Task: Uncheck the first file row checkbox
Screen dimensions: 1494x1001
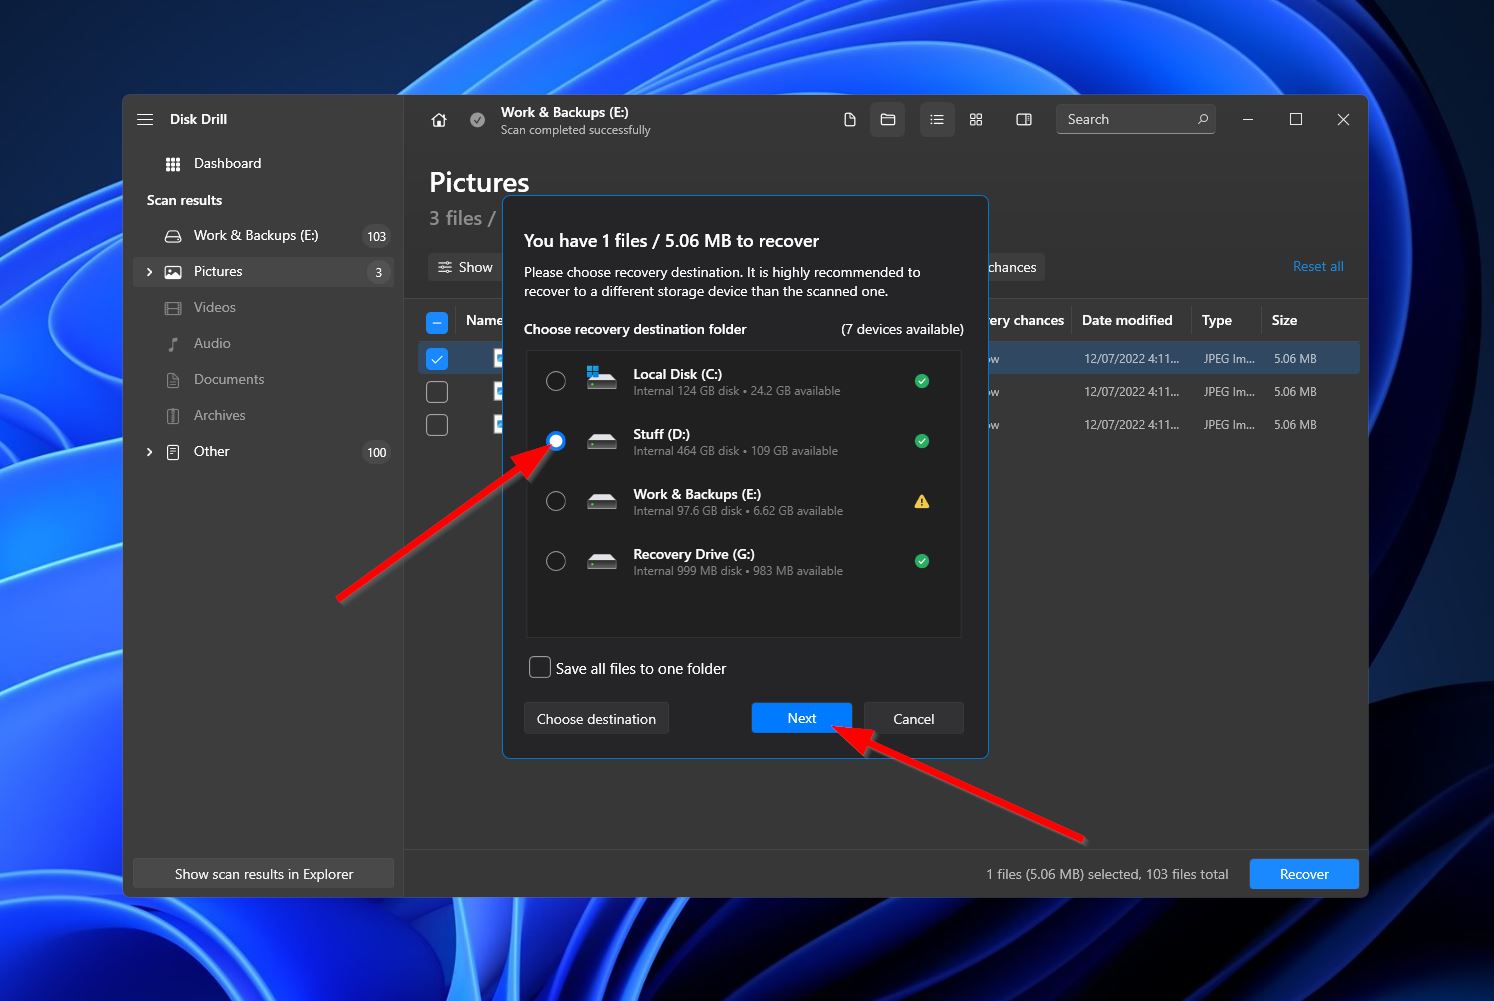Action: [x=437, y=359]
